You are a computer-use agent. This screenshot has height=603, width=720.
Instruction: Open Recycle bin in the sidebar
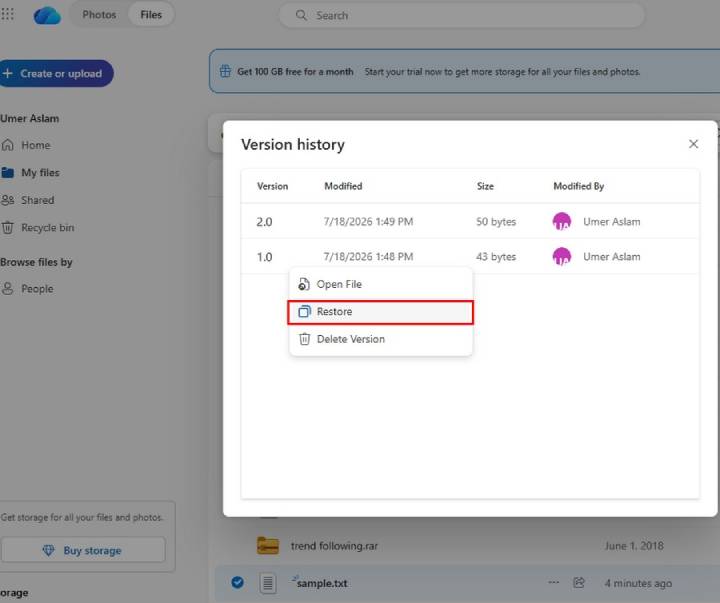pos(47,228)
